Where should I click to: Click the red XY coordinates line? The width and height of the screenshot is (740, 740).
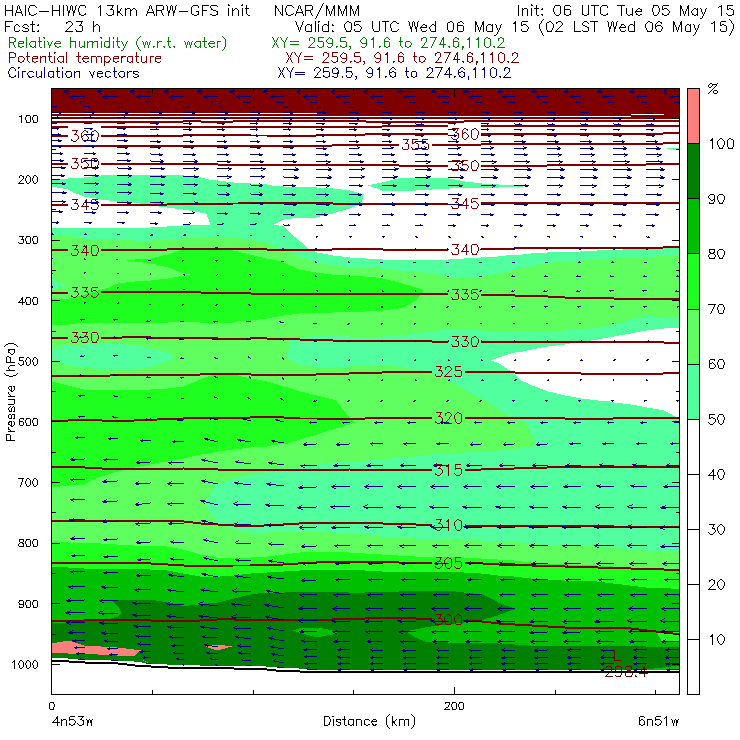(x=402, y=58)
